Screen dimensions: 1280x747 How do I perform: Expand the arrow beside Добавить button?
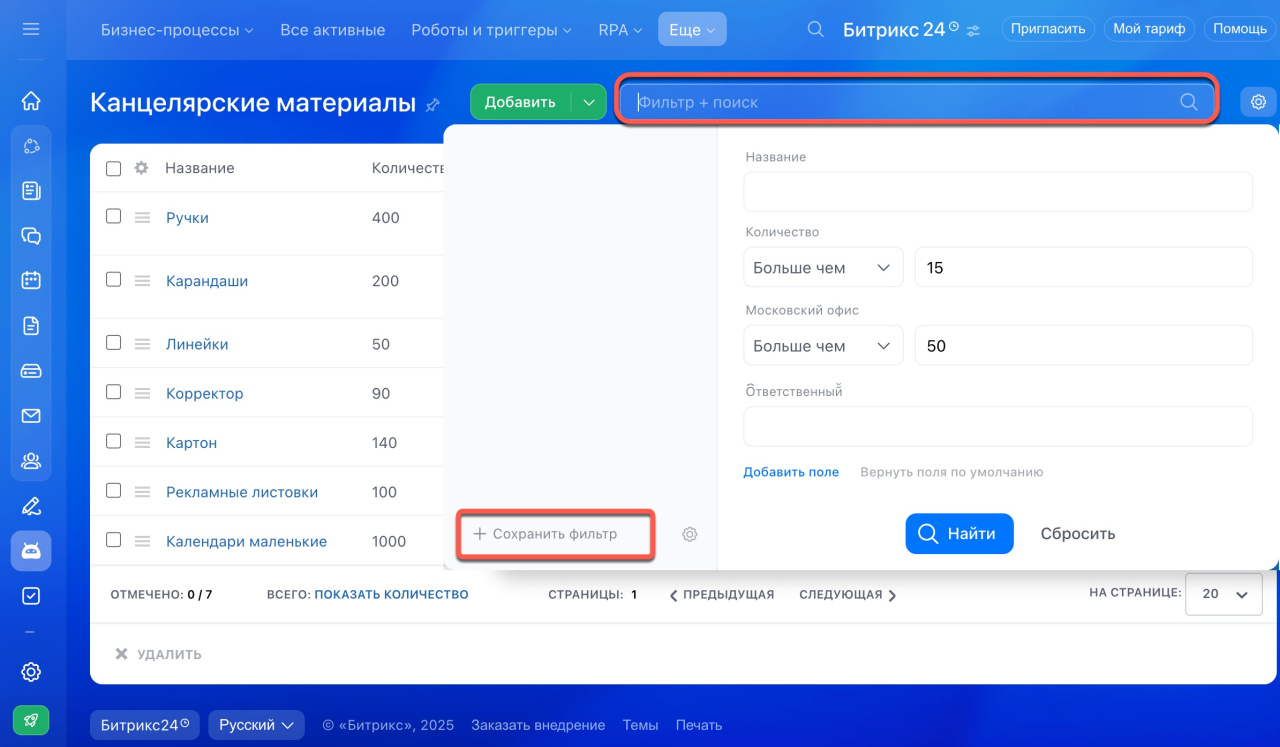pyautogui.click(x=589, y=102)
